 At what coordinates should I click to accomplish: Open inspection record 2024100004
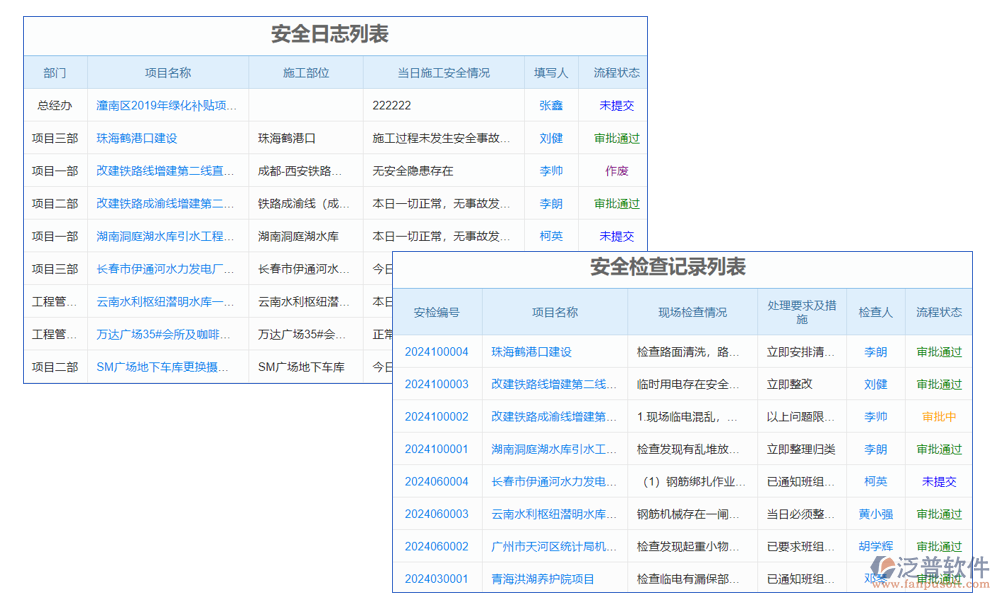click(436, 351)
